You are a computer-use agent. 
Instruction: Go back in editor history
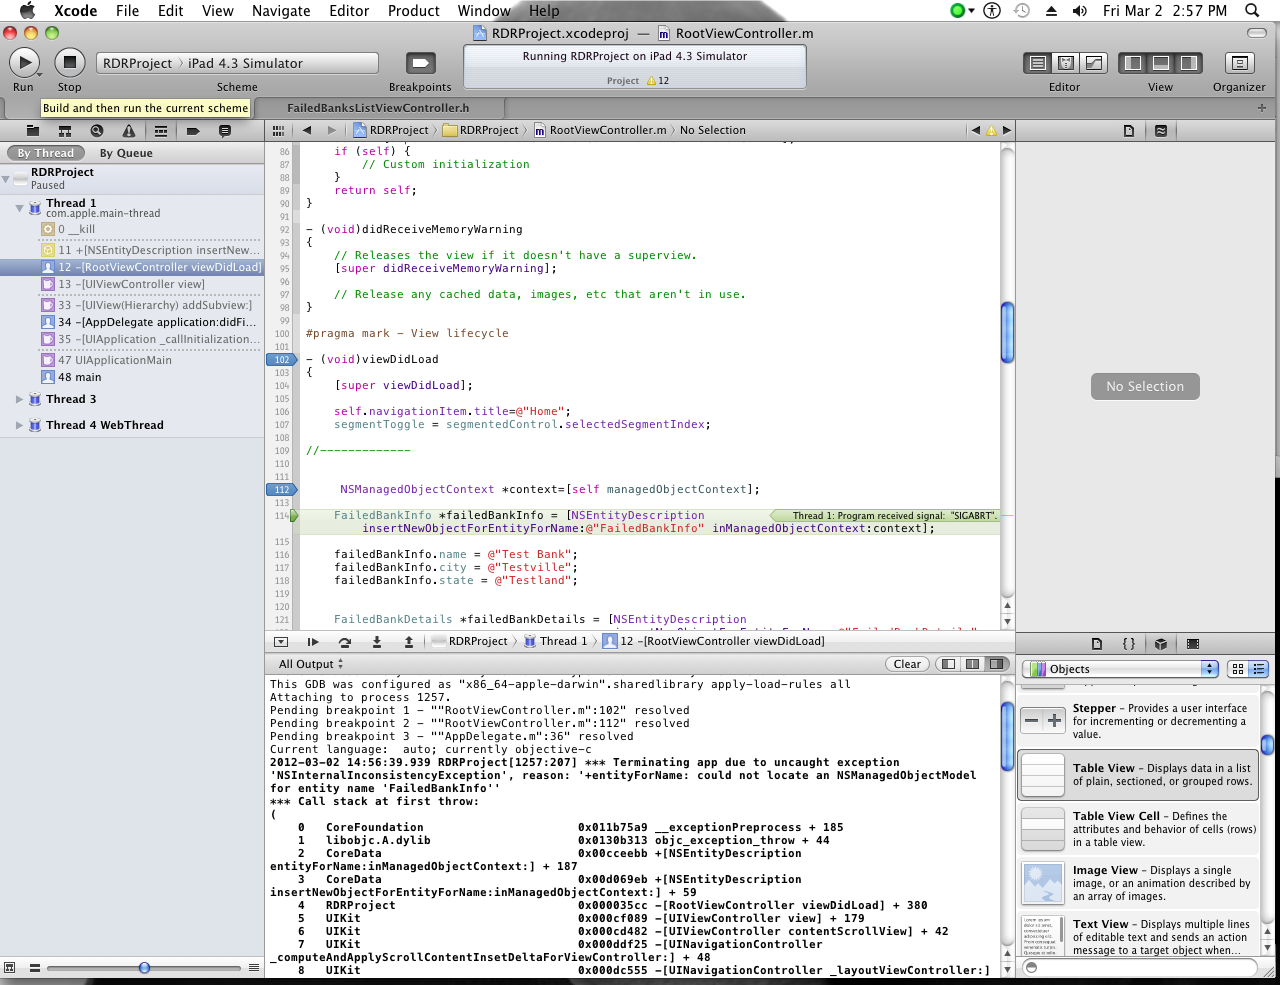tap(306, 130)
